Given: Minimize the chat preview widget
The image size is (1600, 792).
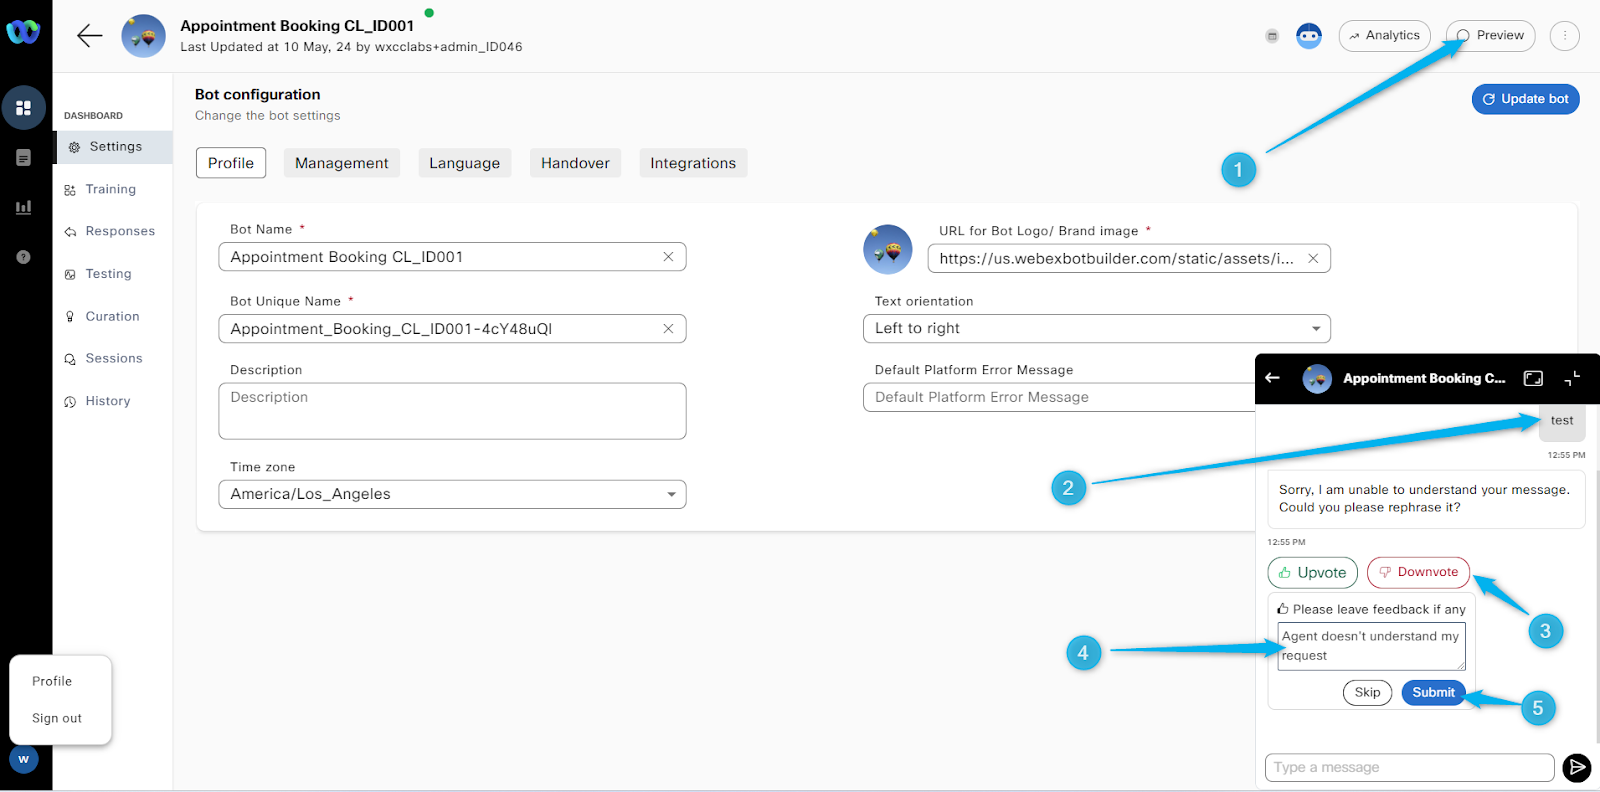Looking at the screenshot, I should click(1572, 378).
